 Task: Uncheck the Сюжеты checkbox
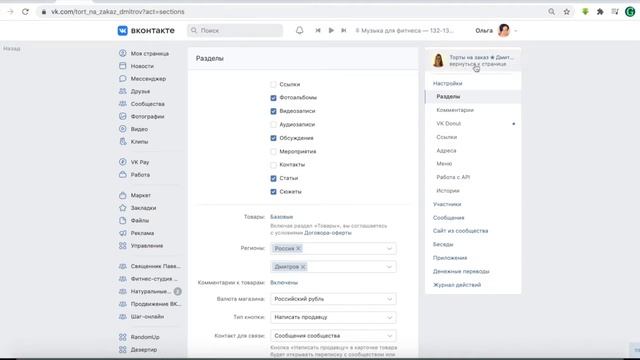tap(273, 192)
